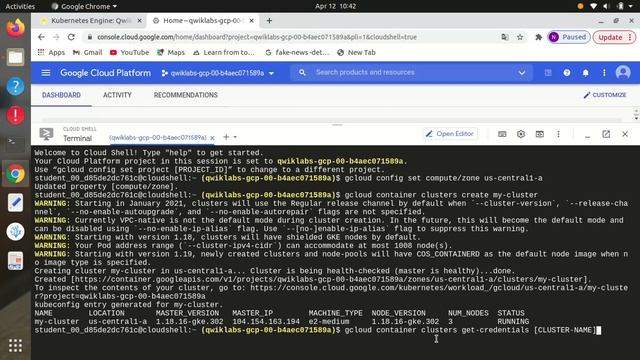Screen dimensions: 640x360
Task: Open the Cloud Shell gear settings icon
Action: [521, 134]
